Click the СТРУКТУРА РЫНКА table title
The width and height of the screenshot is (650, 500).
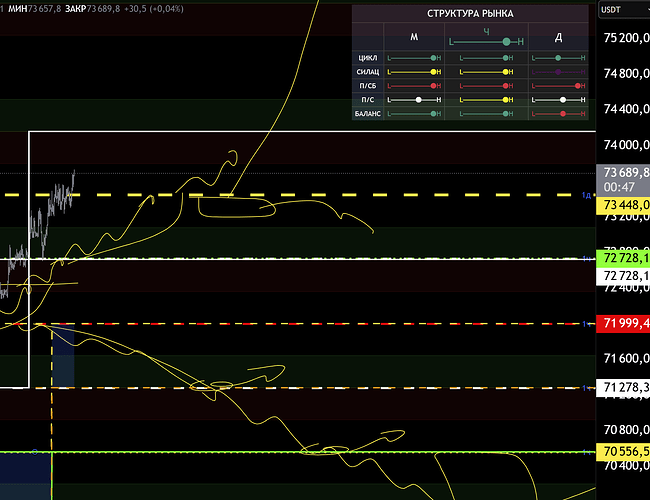(x=470, y=16)
